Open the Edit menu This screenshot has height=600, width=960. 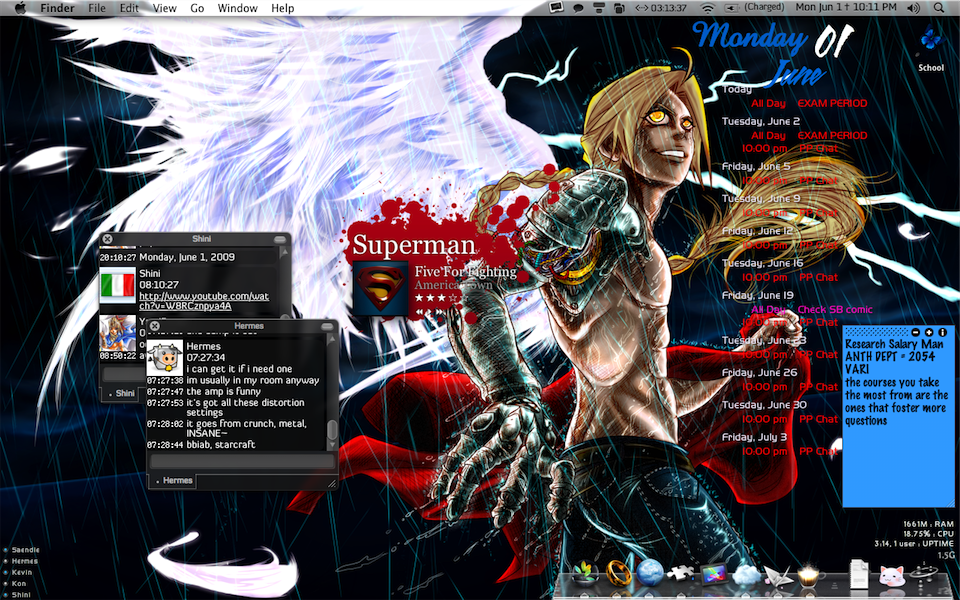click(129, 8)
